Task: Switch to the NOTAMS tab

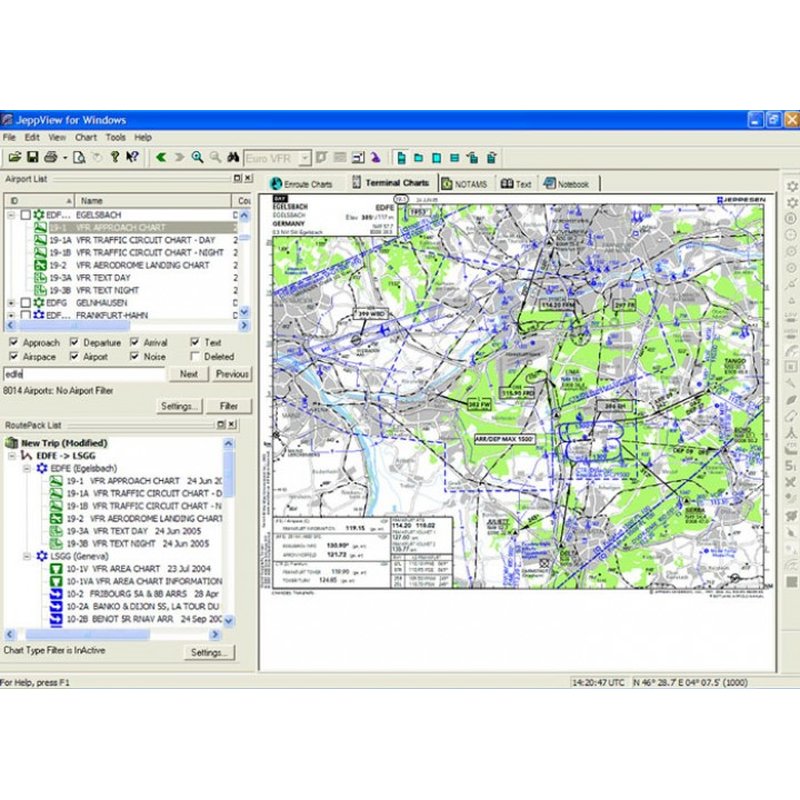Action: tap(464, 184)
